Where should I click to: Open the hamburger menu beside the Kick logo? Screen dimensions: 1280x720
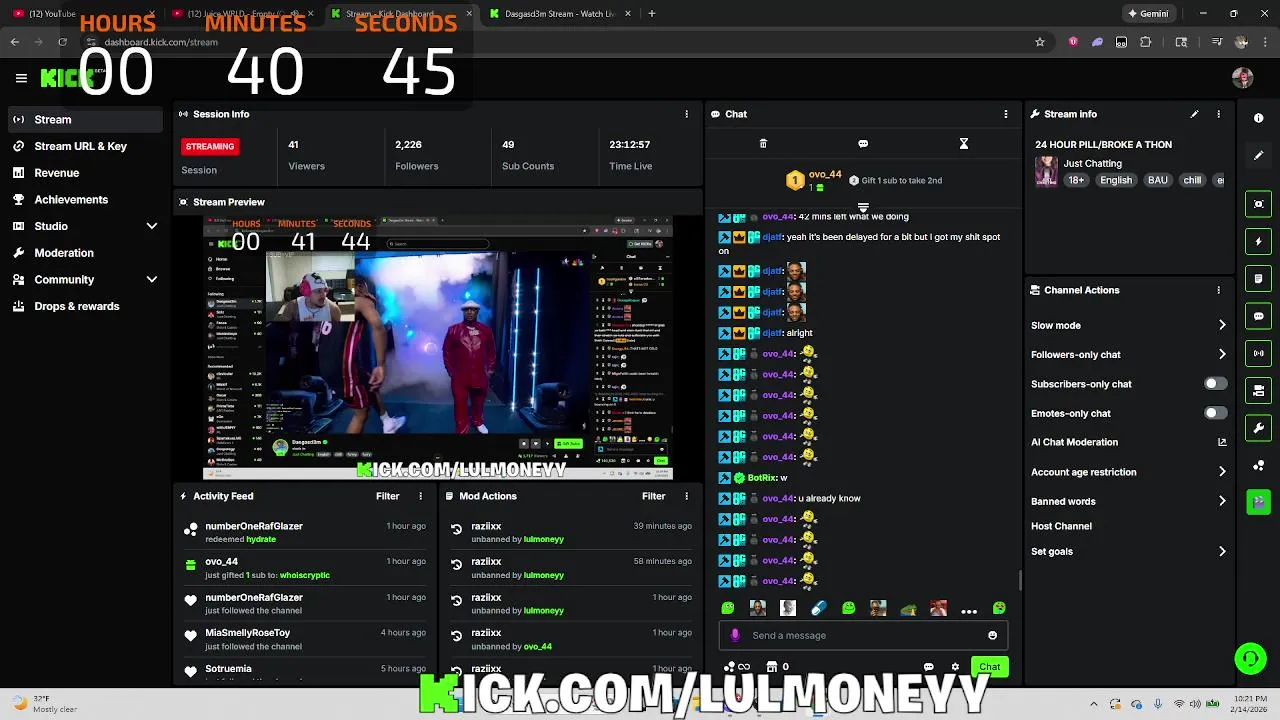tap(21, 78)
